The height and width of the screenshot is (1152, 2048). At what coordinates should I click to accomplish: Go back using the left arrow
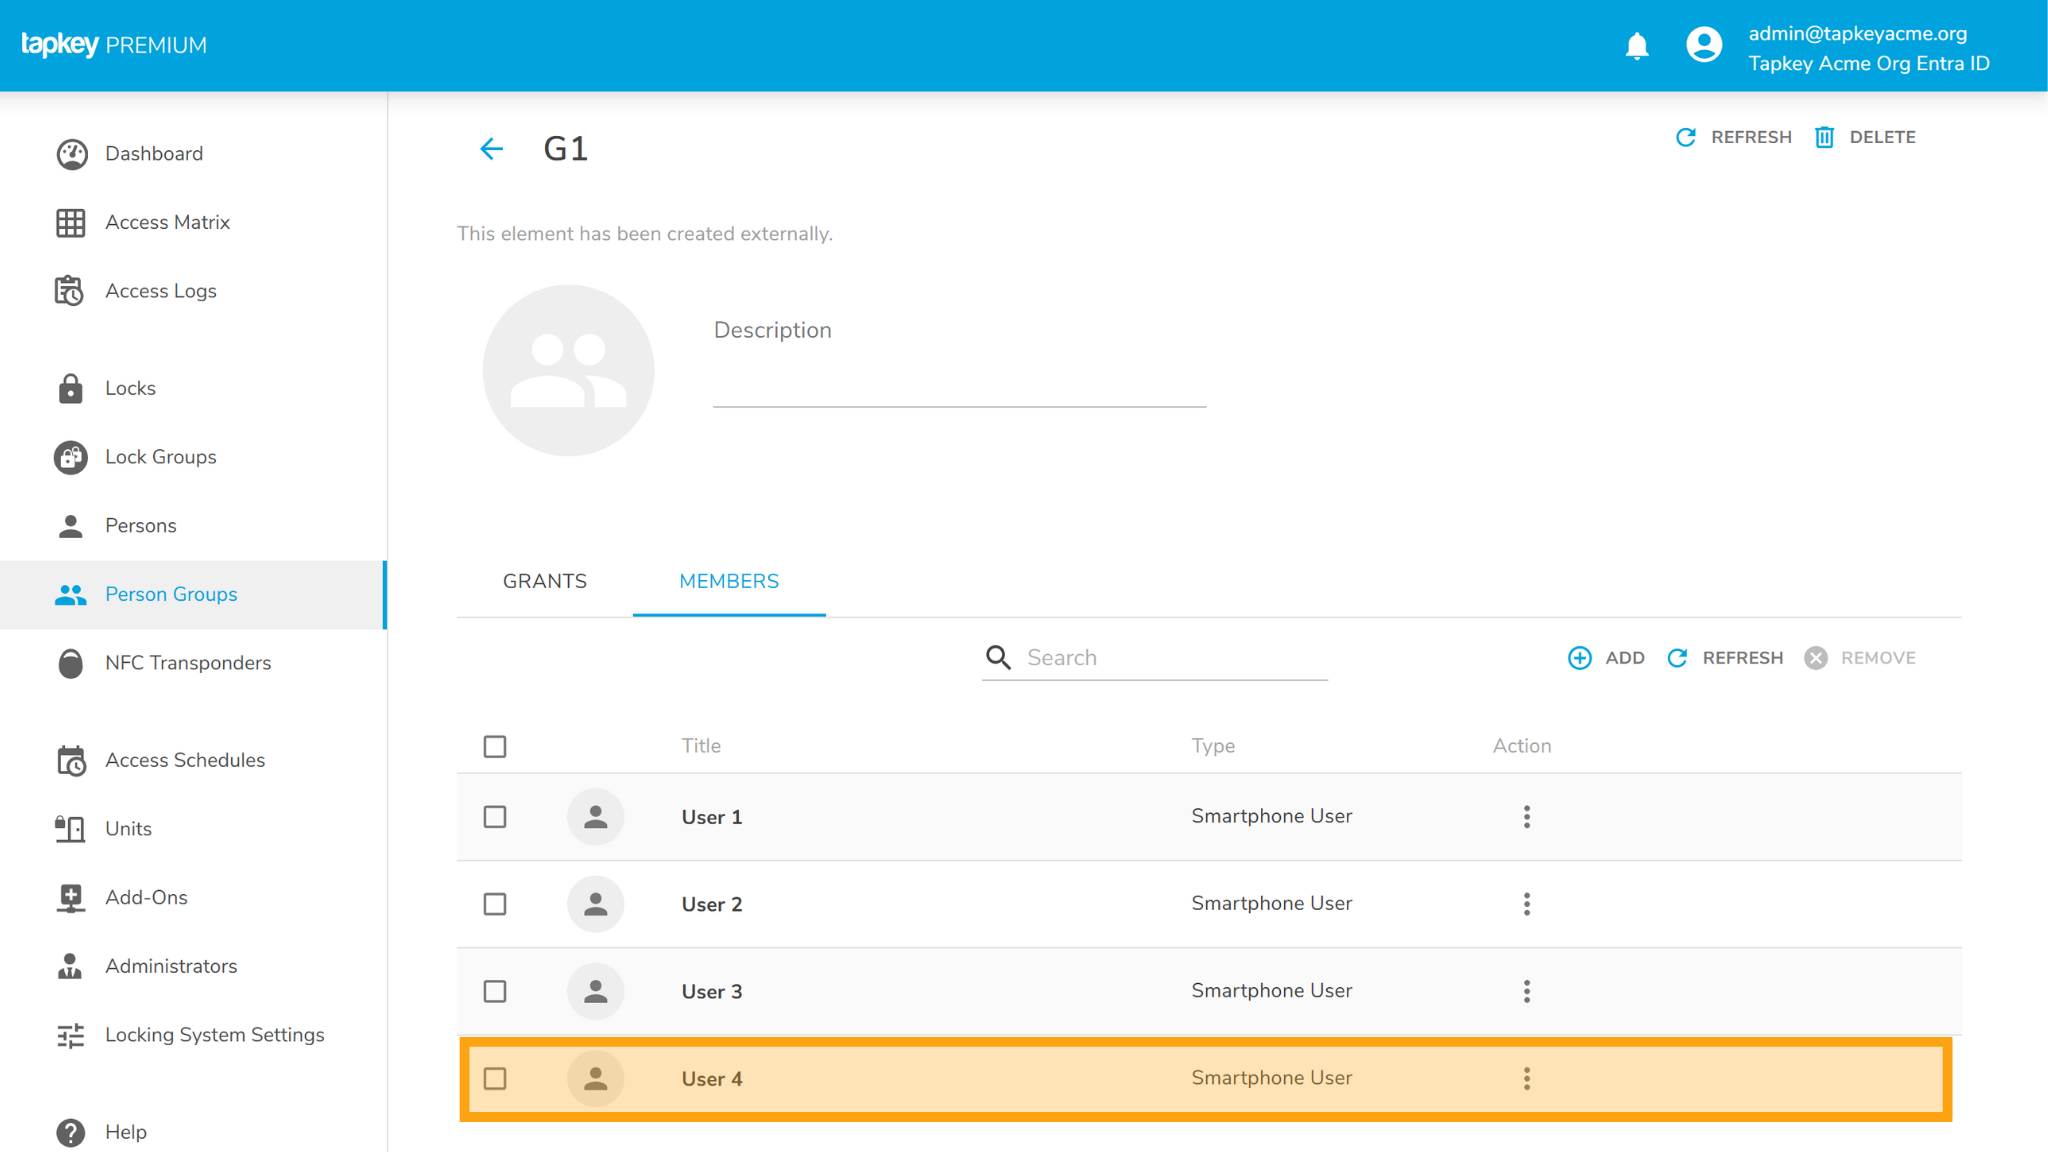[491, 149]
